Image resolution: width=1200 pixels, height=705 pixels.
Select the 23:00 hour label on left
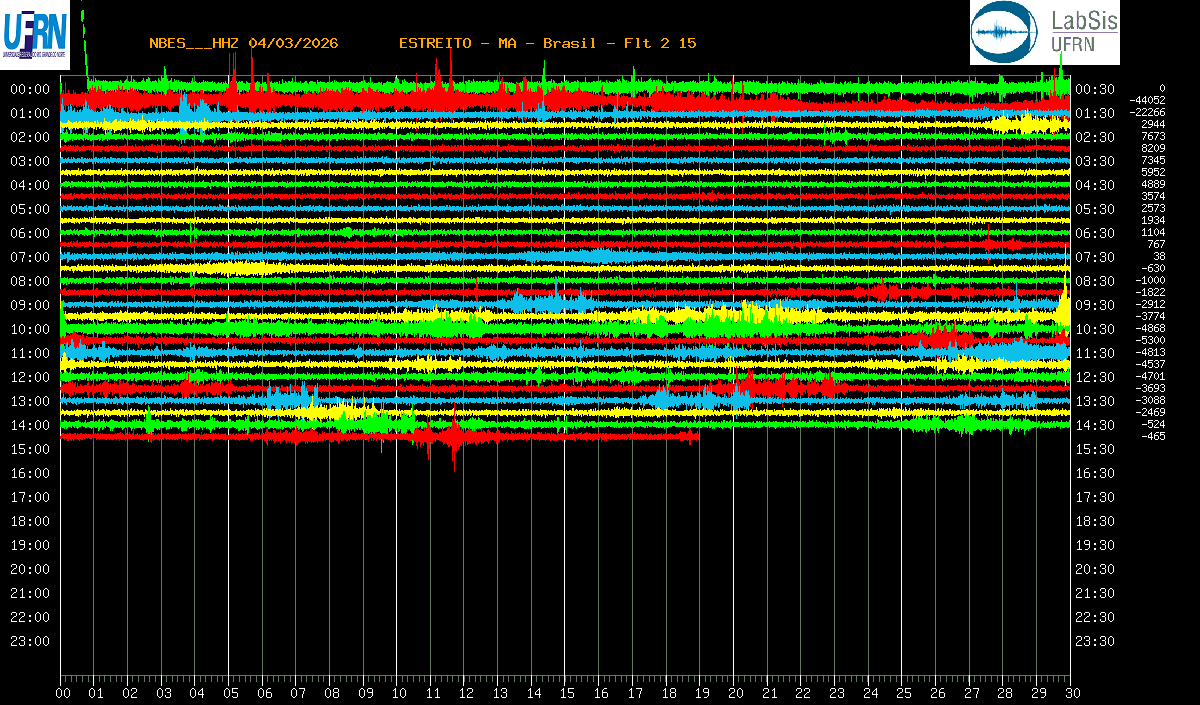point(30,641)
